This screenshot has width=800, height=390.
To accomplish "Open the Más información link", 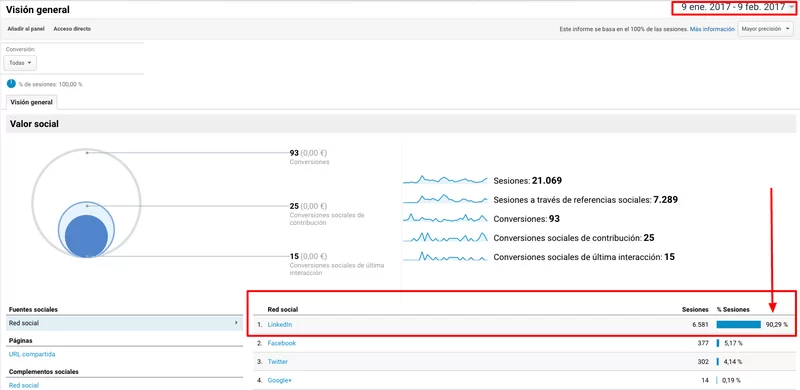I will pos(712,29).
